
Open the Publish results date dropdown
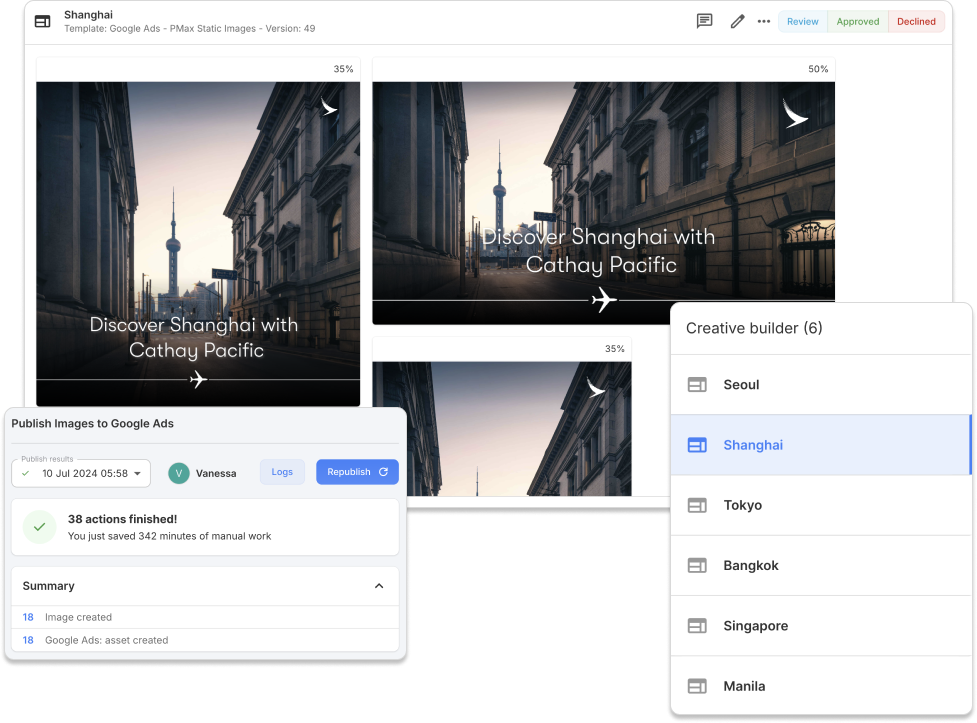tap(81, 473)
